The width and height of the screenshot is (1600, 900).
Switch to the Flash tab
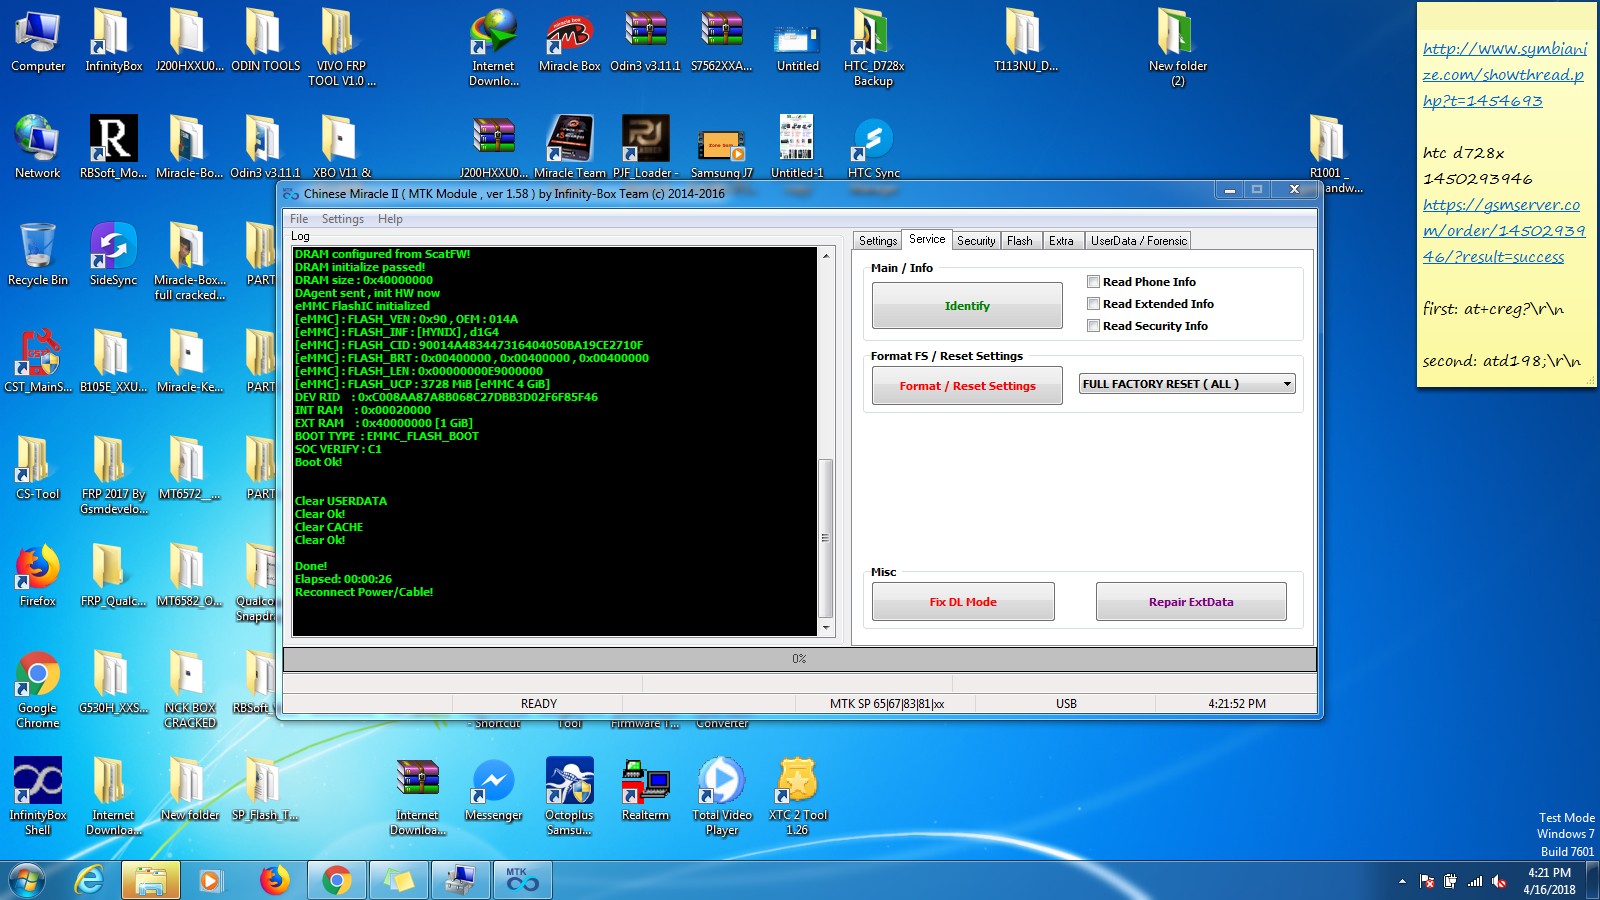[x=1019, y=241]
